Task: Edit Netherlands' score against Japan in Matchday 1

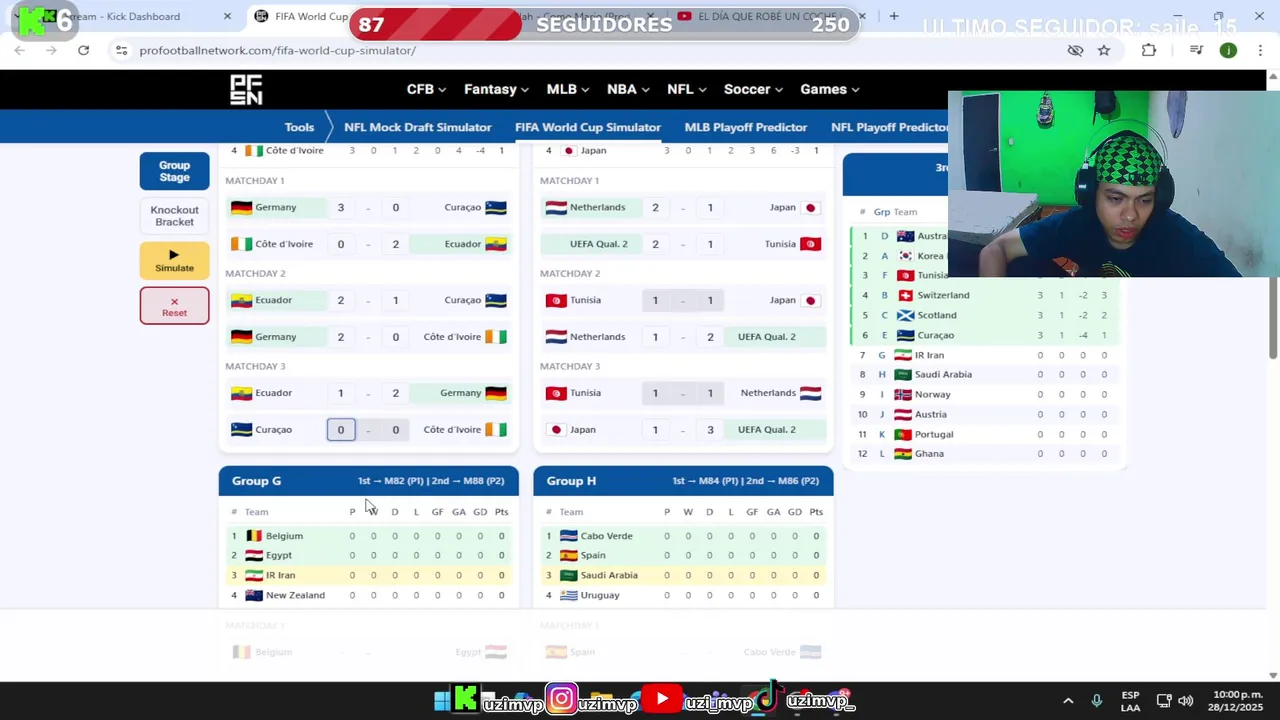Action: pos(655,208)
